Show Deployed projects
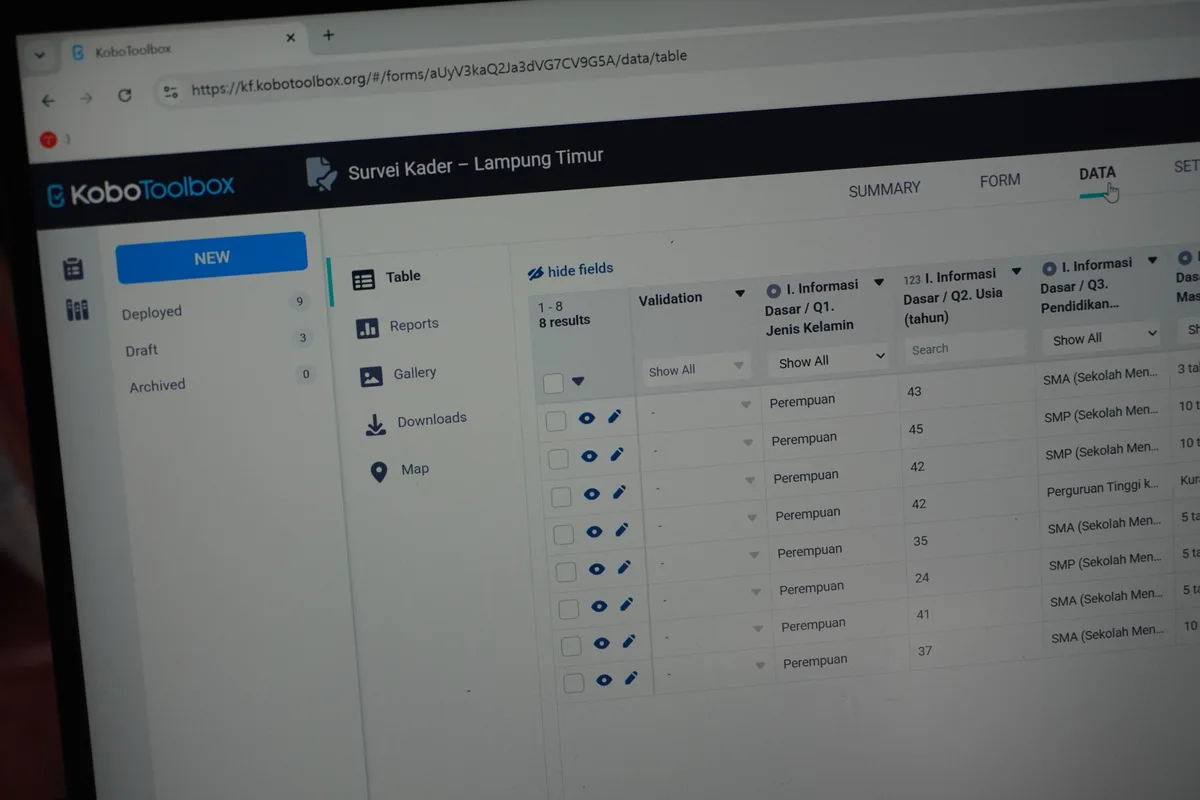Image resolution: width=1200 pixels, height=800 pixels. click(x=152, y=313)
